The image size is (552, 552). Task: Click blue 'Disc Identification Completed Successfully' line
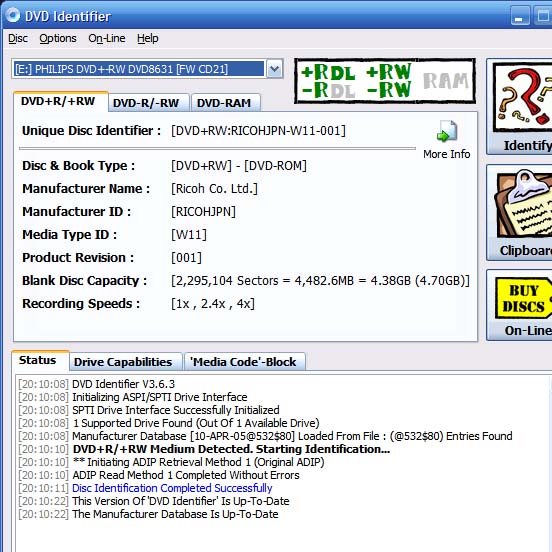coord(172,488)
